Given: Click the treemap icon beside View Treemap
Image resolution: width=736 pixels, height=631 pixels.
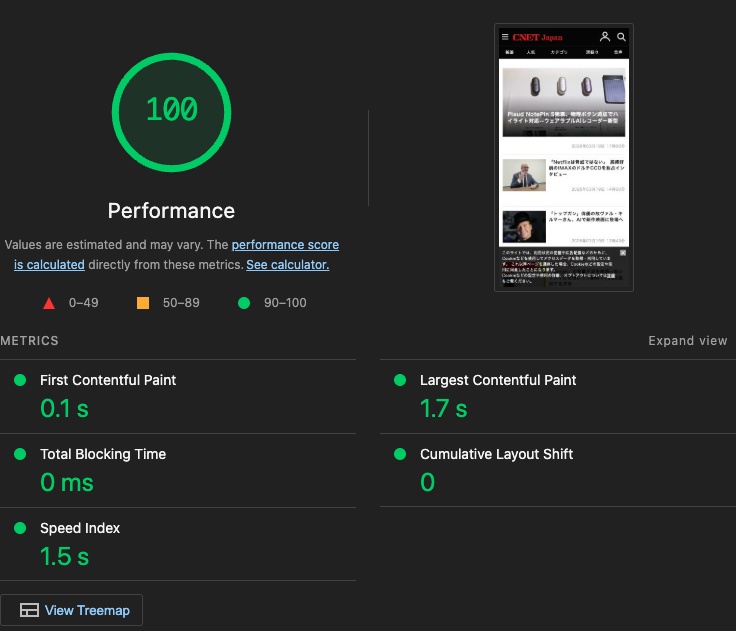Looking at the screenshot, I should click(29, 610).
